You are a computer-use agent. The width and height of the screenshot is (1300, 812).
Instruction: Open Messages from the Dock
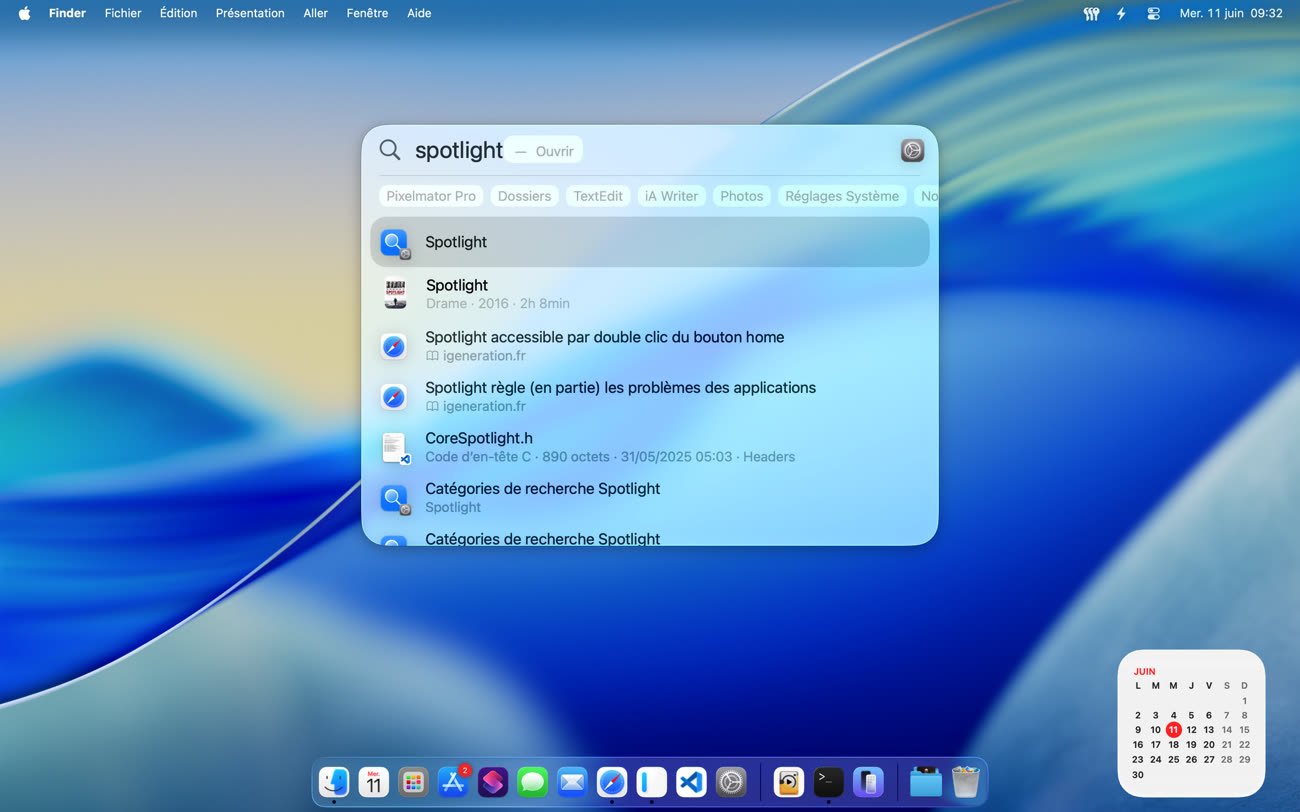[533, 781]
